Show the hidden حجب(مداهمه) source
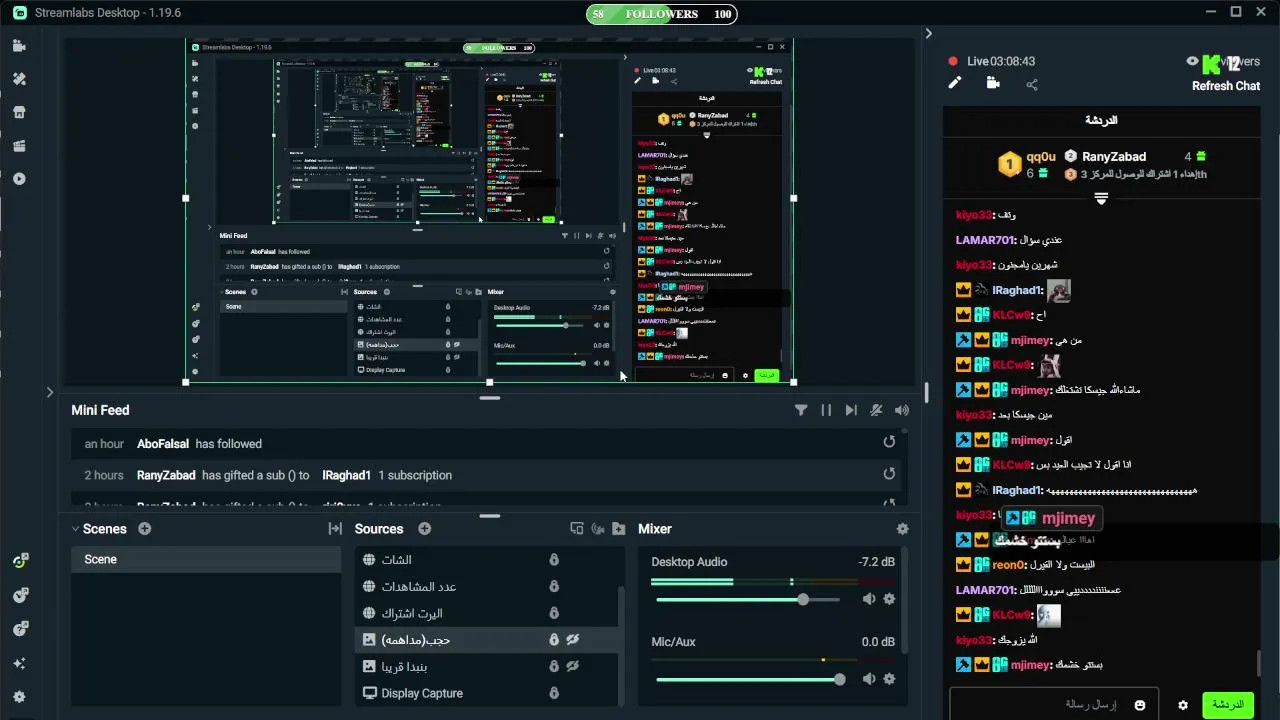The width and height of the screenshot is (1280, 720). [x=574, y=639]
